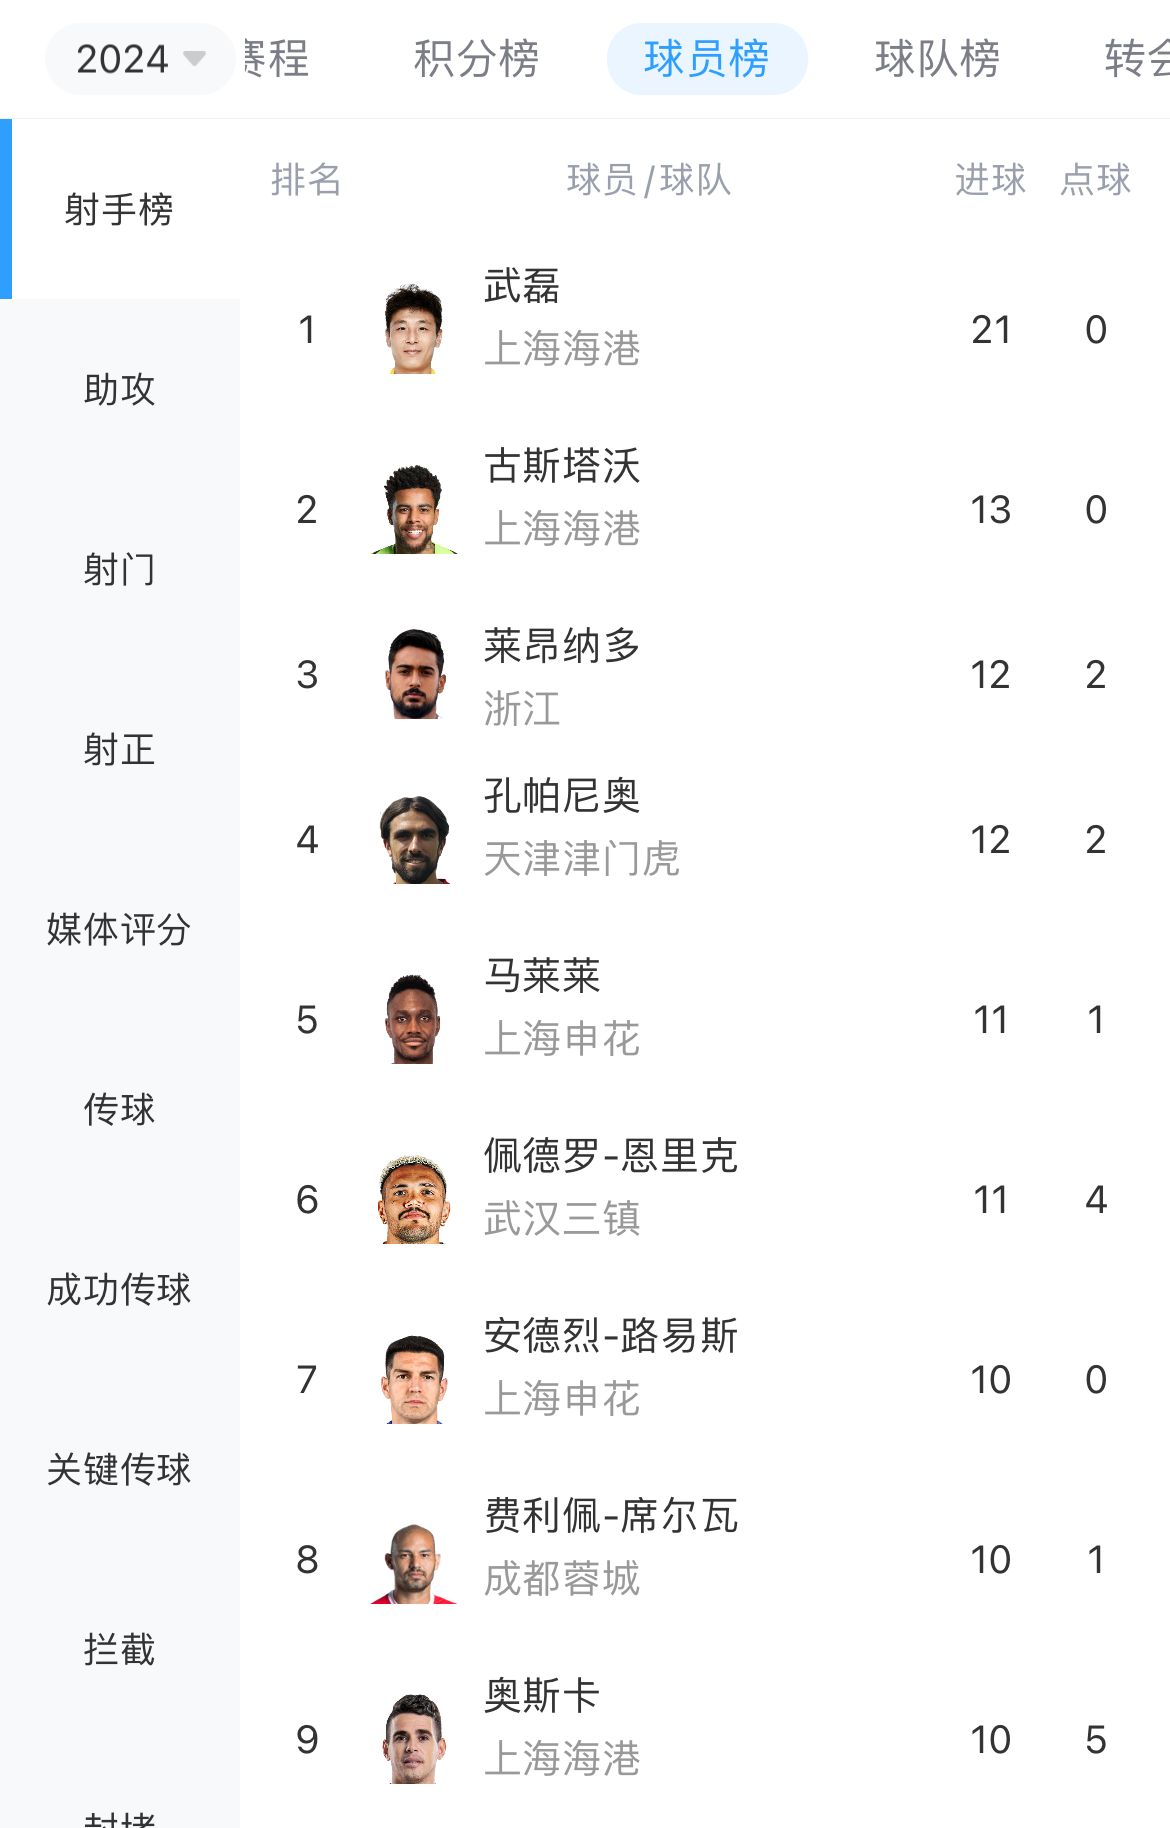The image size is (1170, 1828).
Task: Open the 安德烈-路易斯 player name link
Action: pos(611,1336)
